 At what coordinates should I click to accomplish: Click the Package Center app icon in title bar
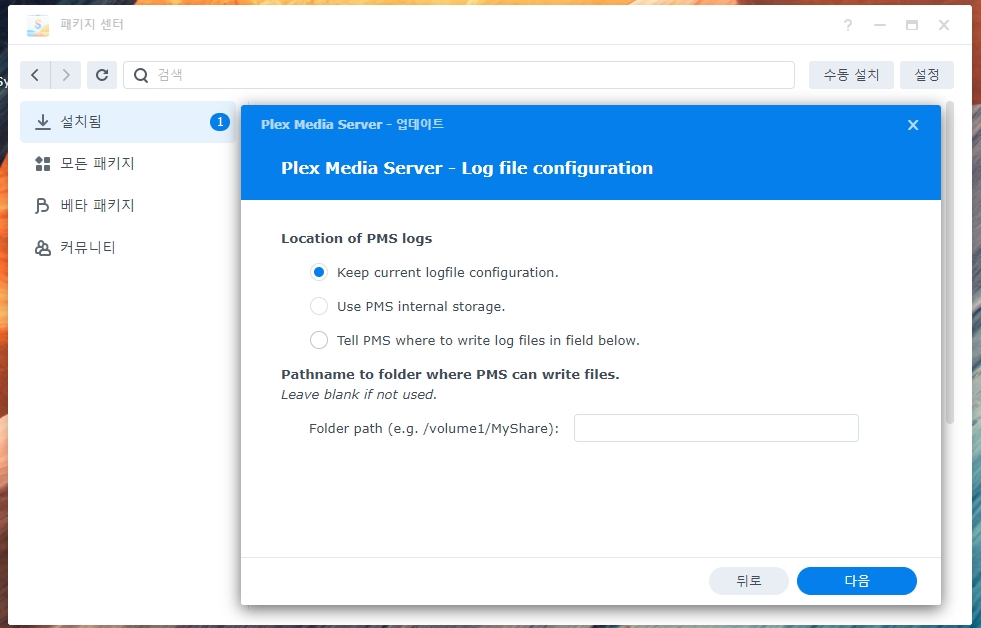coord(38,25)
